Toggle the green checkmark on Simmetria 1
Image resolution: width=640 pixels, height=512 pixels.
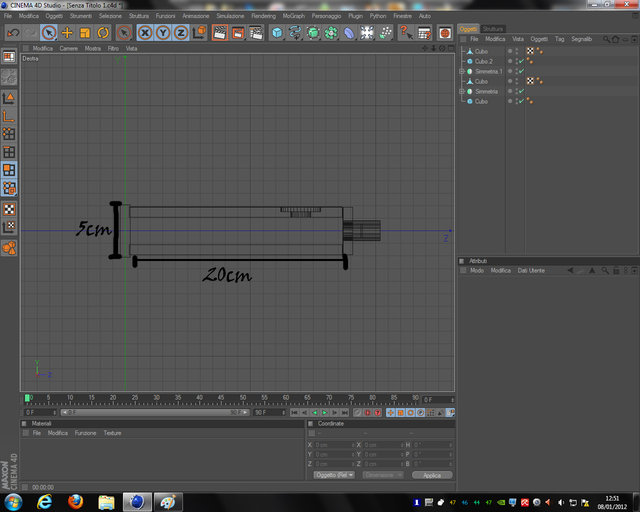[x=521, y=71]
